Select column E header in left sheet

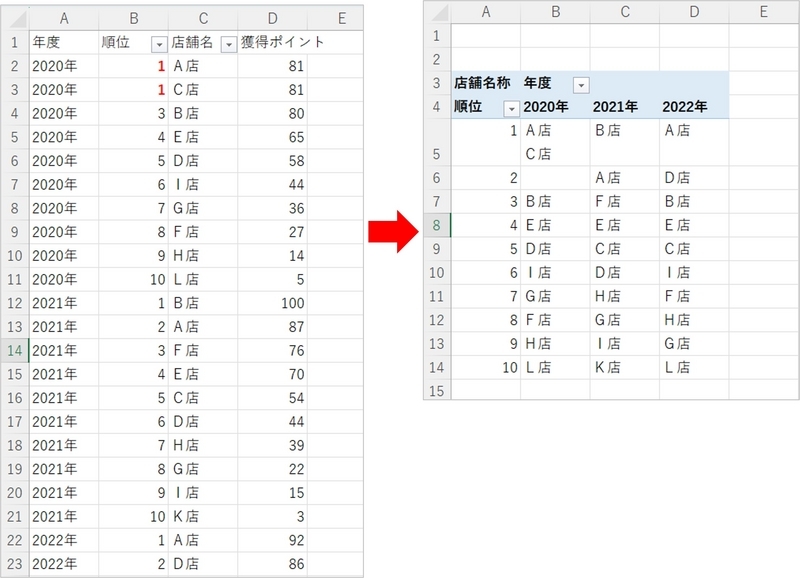point(342,19)
